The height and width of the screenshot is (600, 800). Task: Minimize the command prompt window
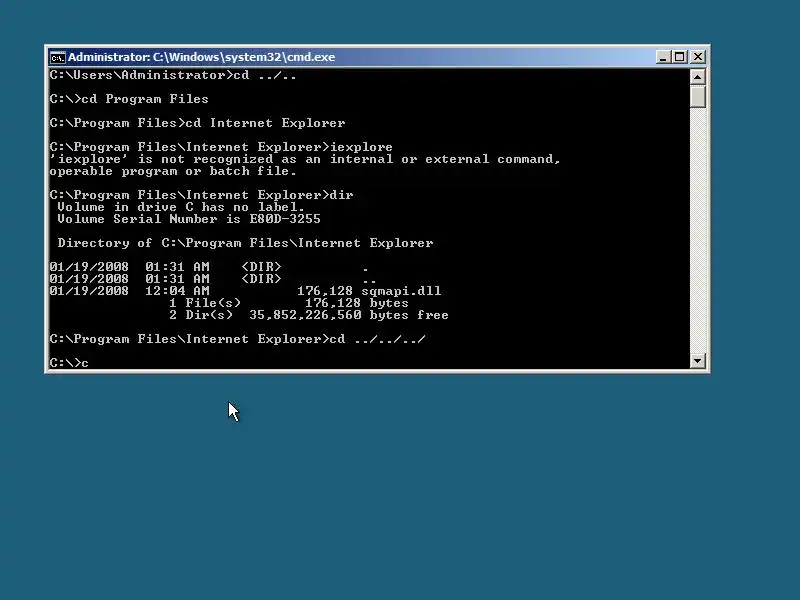tap(662, 57)
